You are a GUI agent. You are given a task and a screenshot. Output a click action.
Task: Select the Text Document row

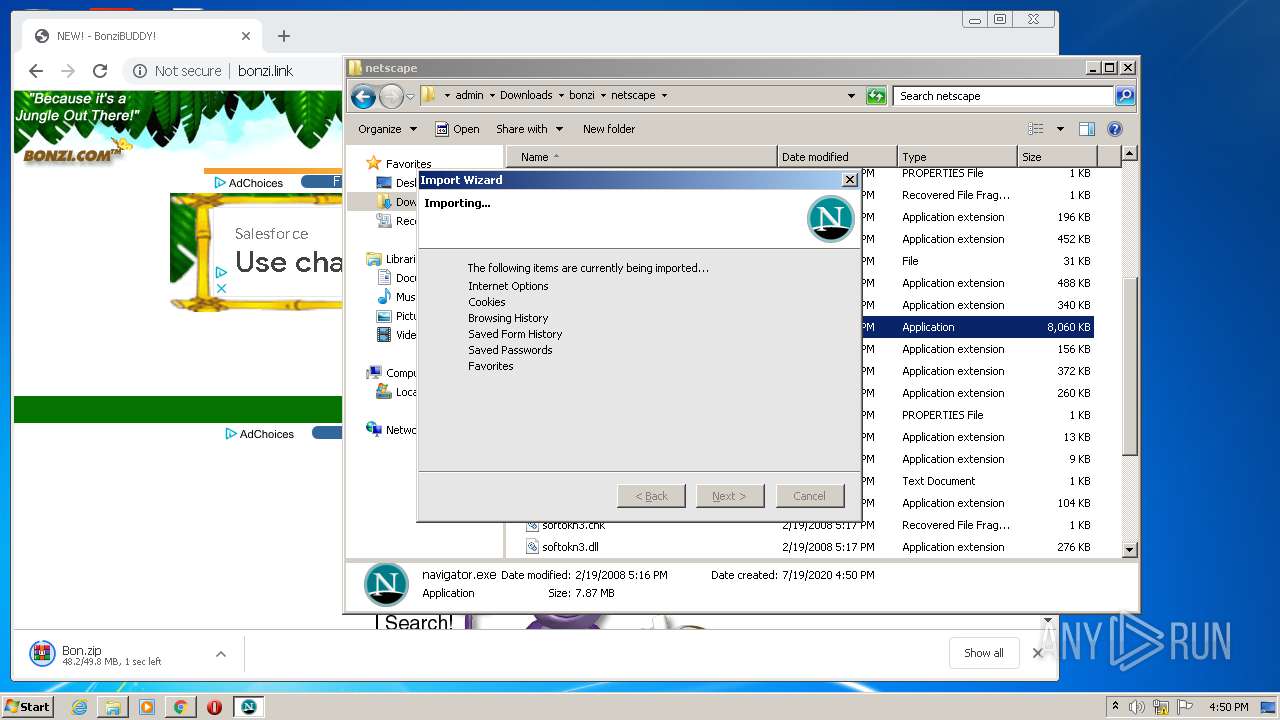[x=976, y=481]
